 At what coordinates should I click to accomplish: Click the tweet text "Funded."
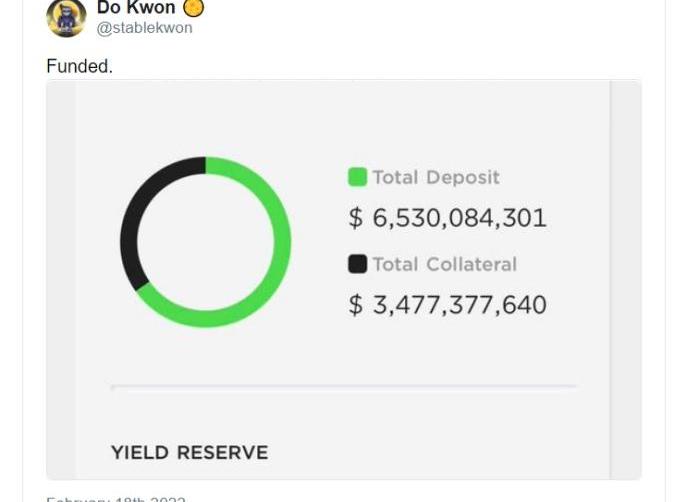79,66
